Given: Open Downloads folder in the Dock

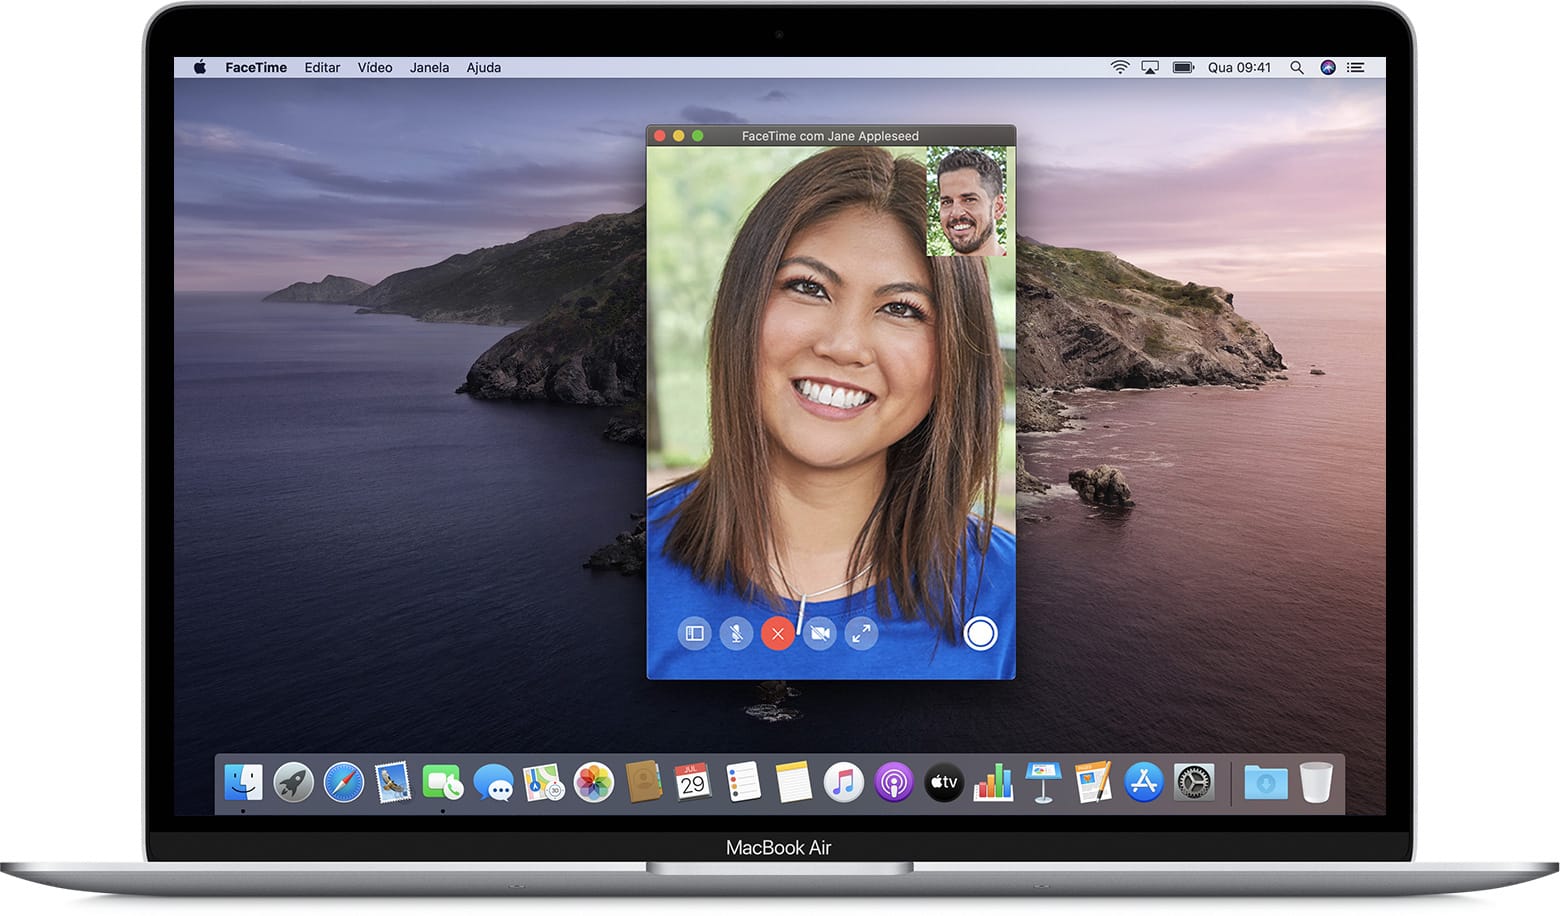Looking at the screenshot, I should [1266, 782].
